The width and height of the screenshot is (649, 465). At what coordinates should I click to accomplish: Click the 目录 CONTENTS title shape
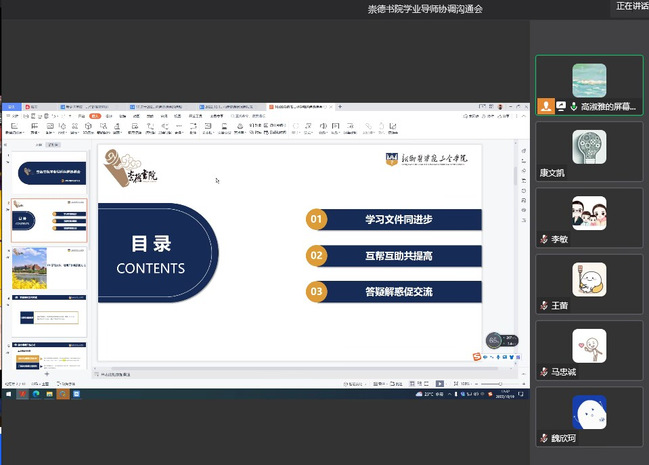click(x=151, y=253)
